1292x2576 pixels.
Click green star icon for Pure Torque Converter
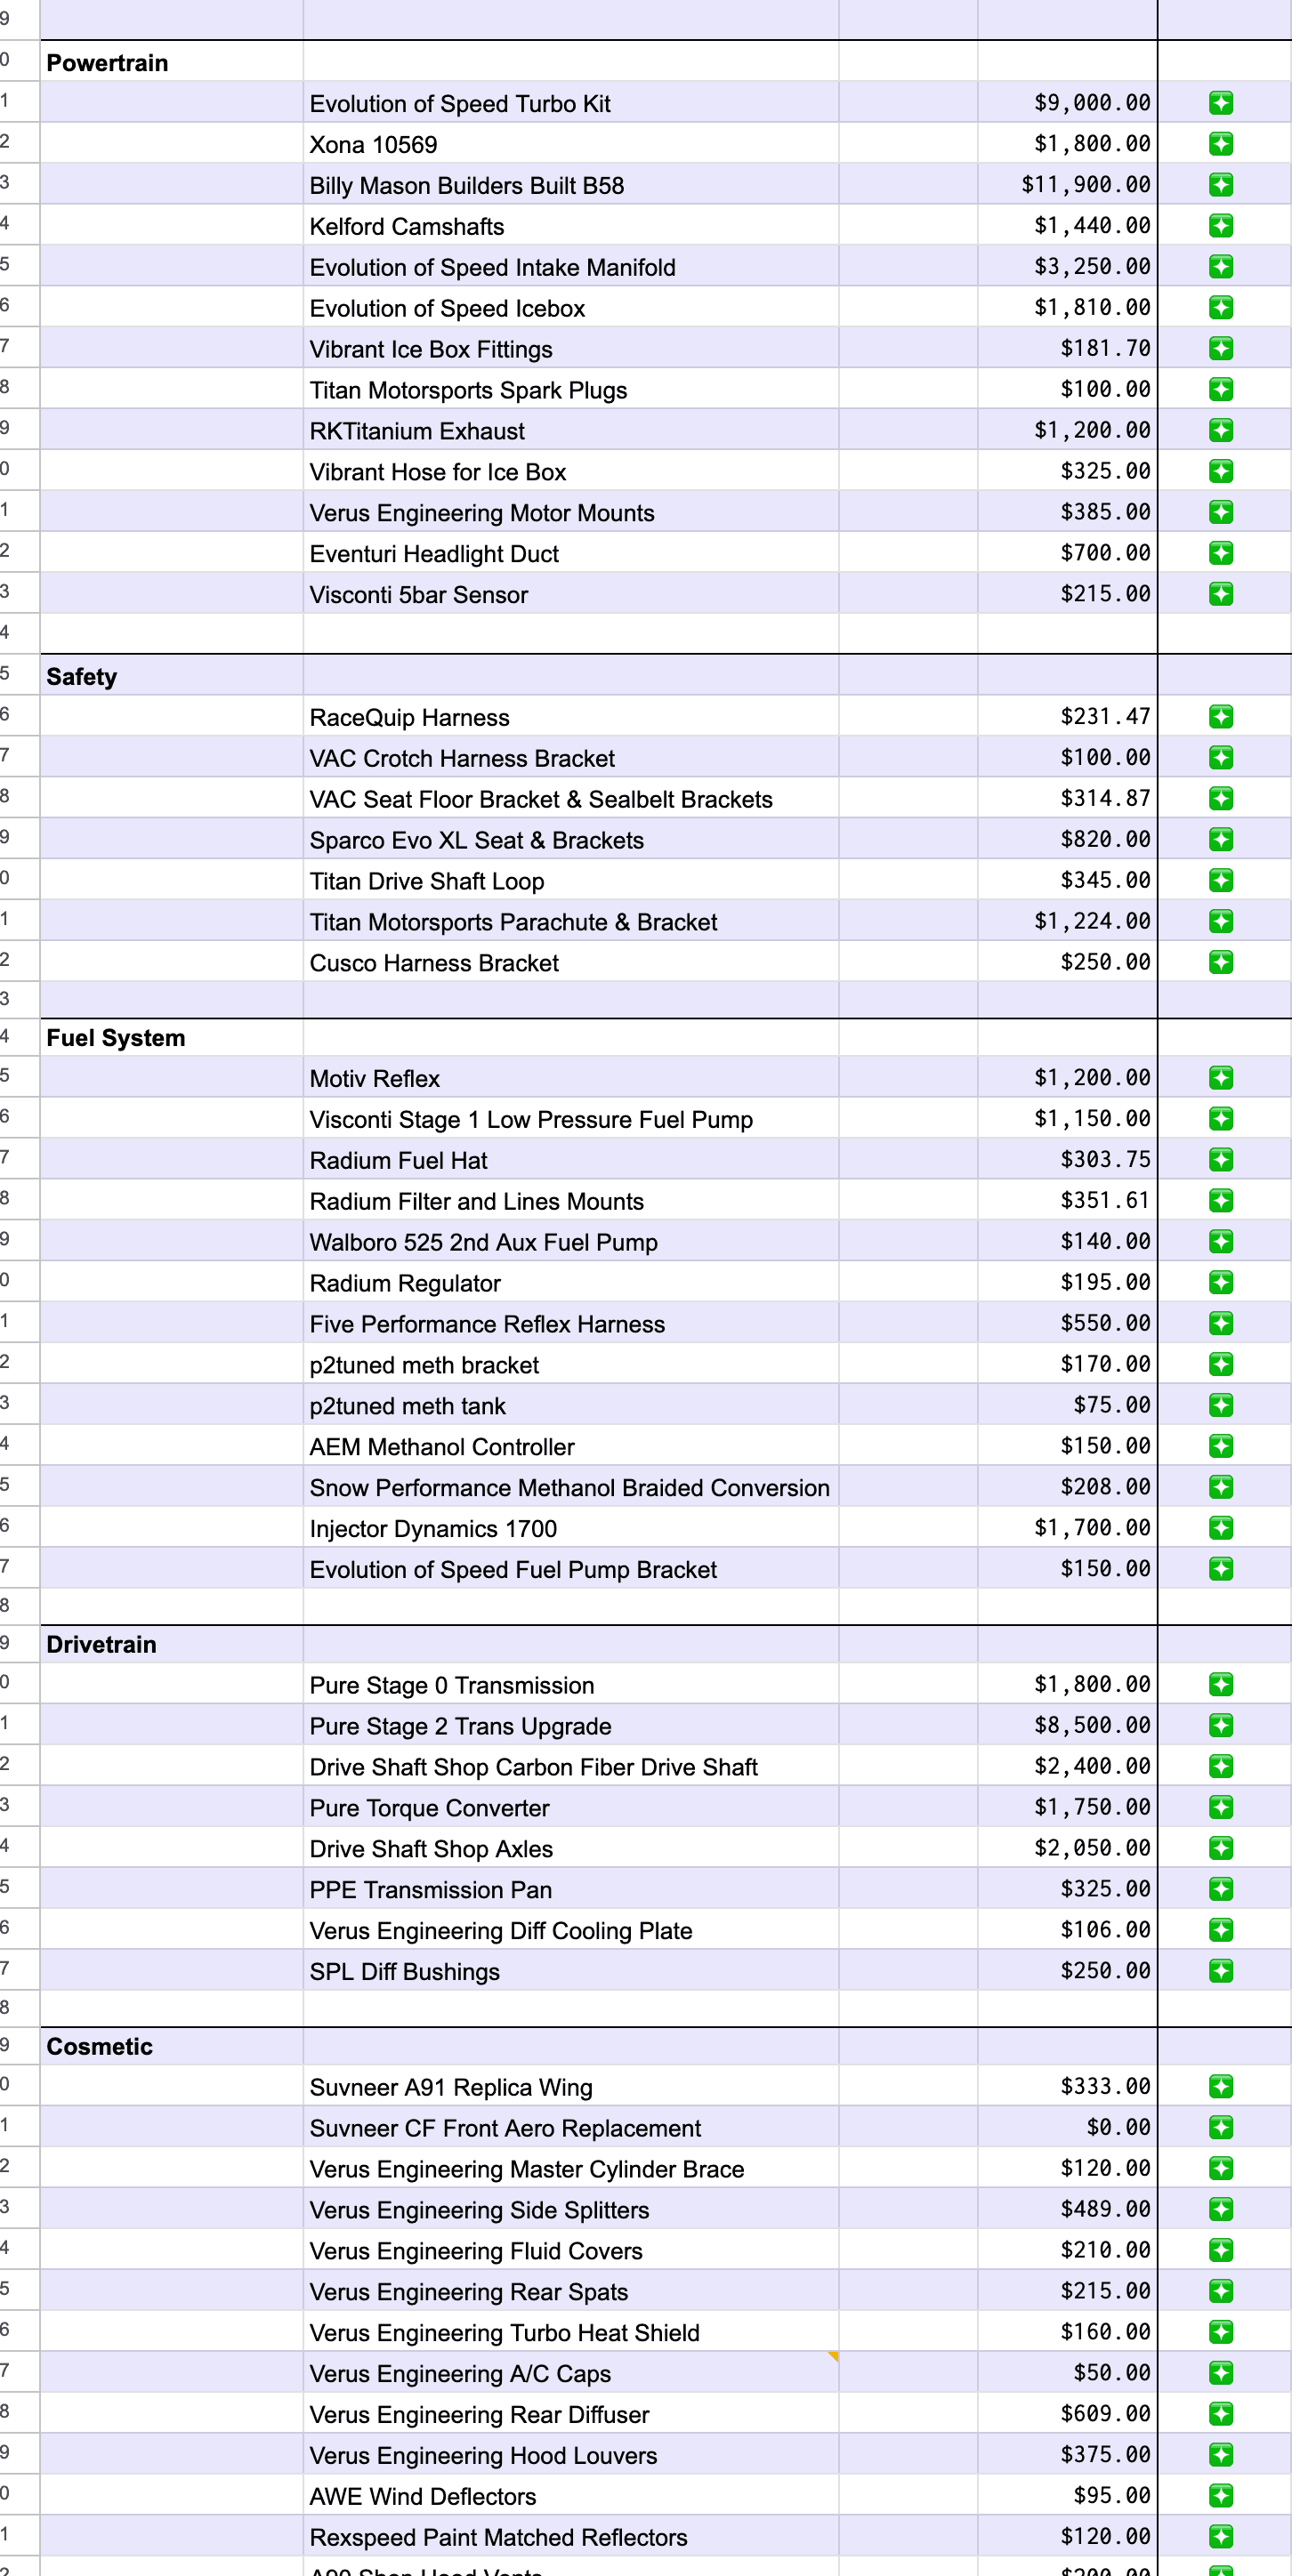(1220, 1808)
